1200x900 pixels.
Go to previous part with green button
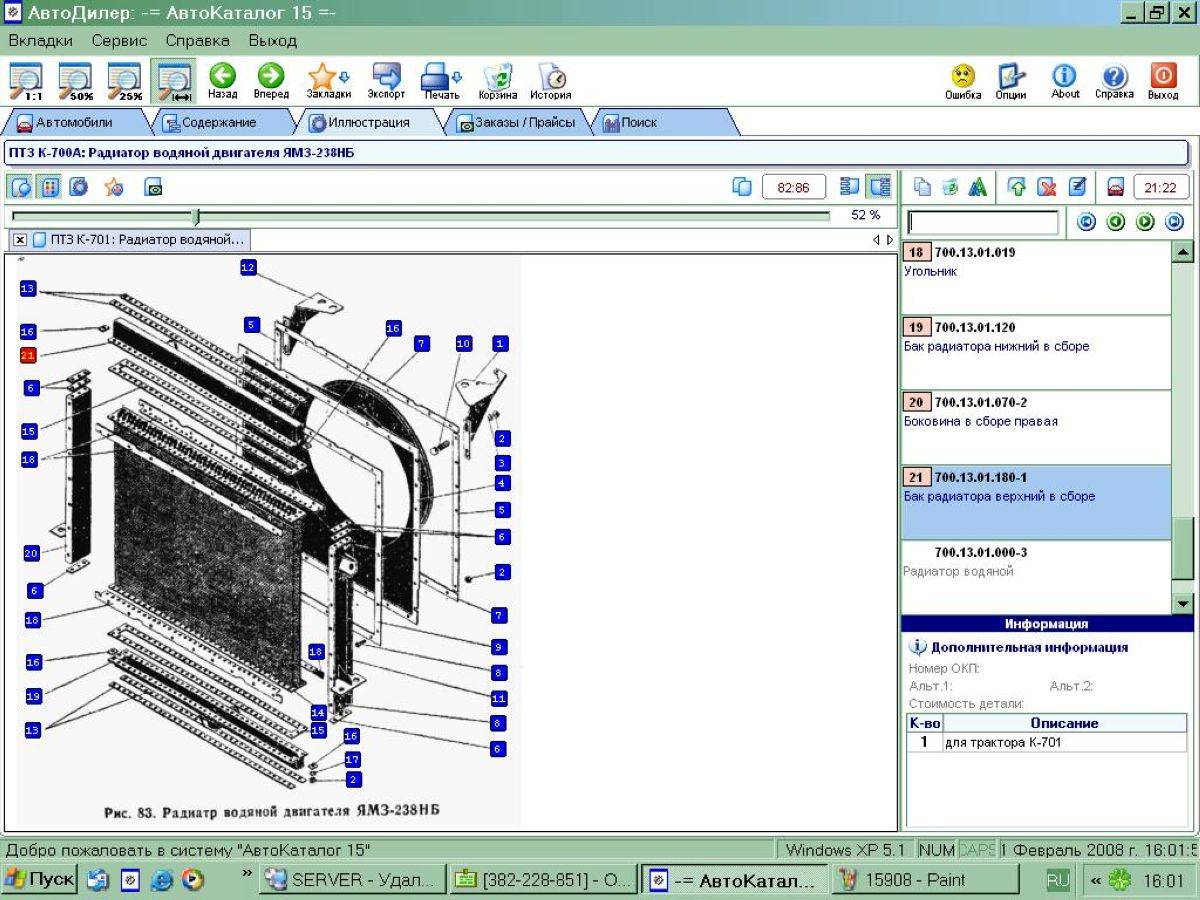[1116, 222]
